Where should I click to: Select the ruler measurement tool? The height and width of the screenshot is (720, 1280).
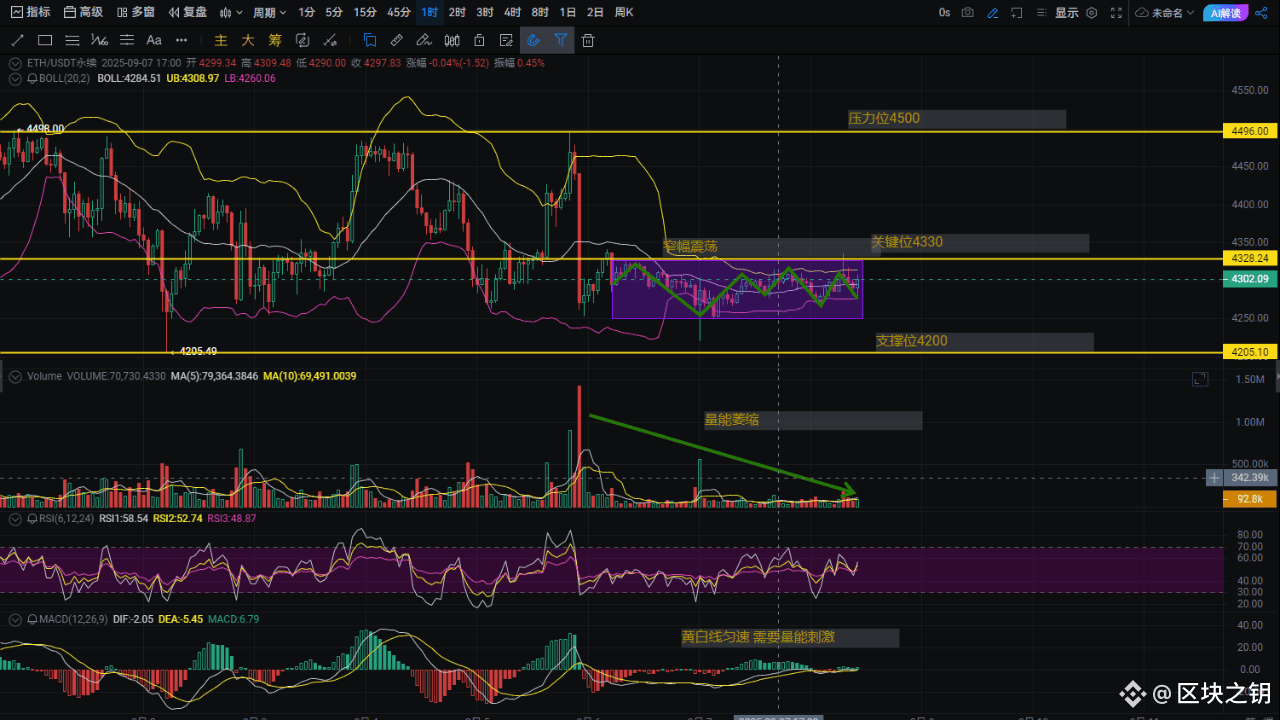[396, 40]
